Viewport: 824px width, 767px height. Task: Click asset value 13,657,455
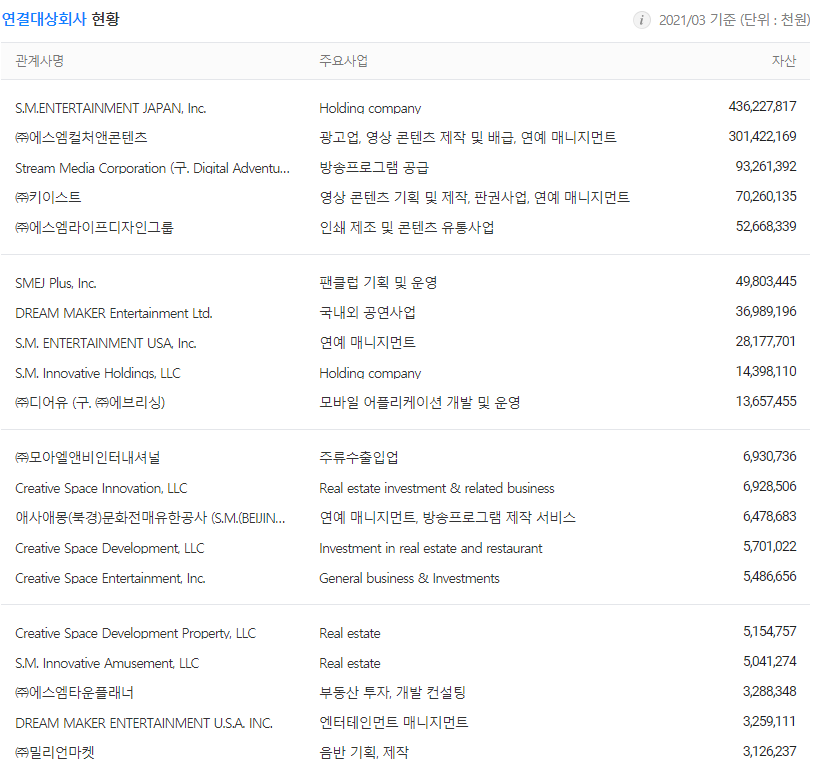pos(766,401)
